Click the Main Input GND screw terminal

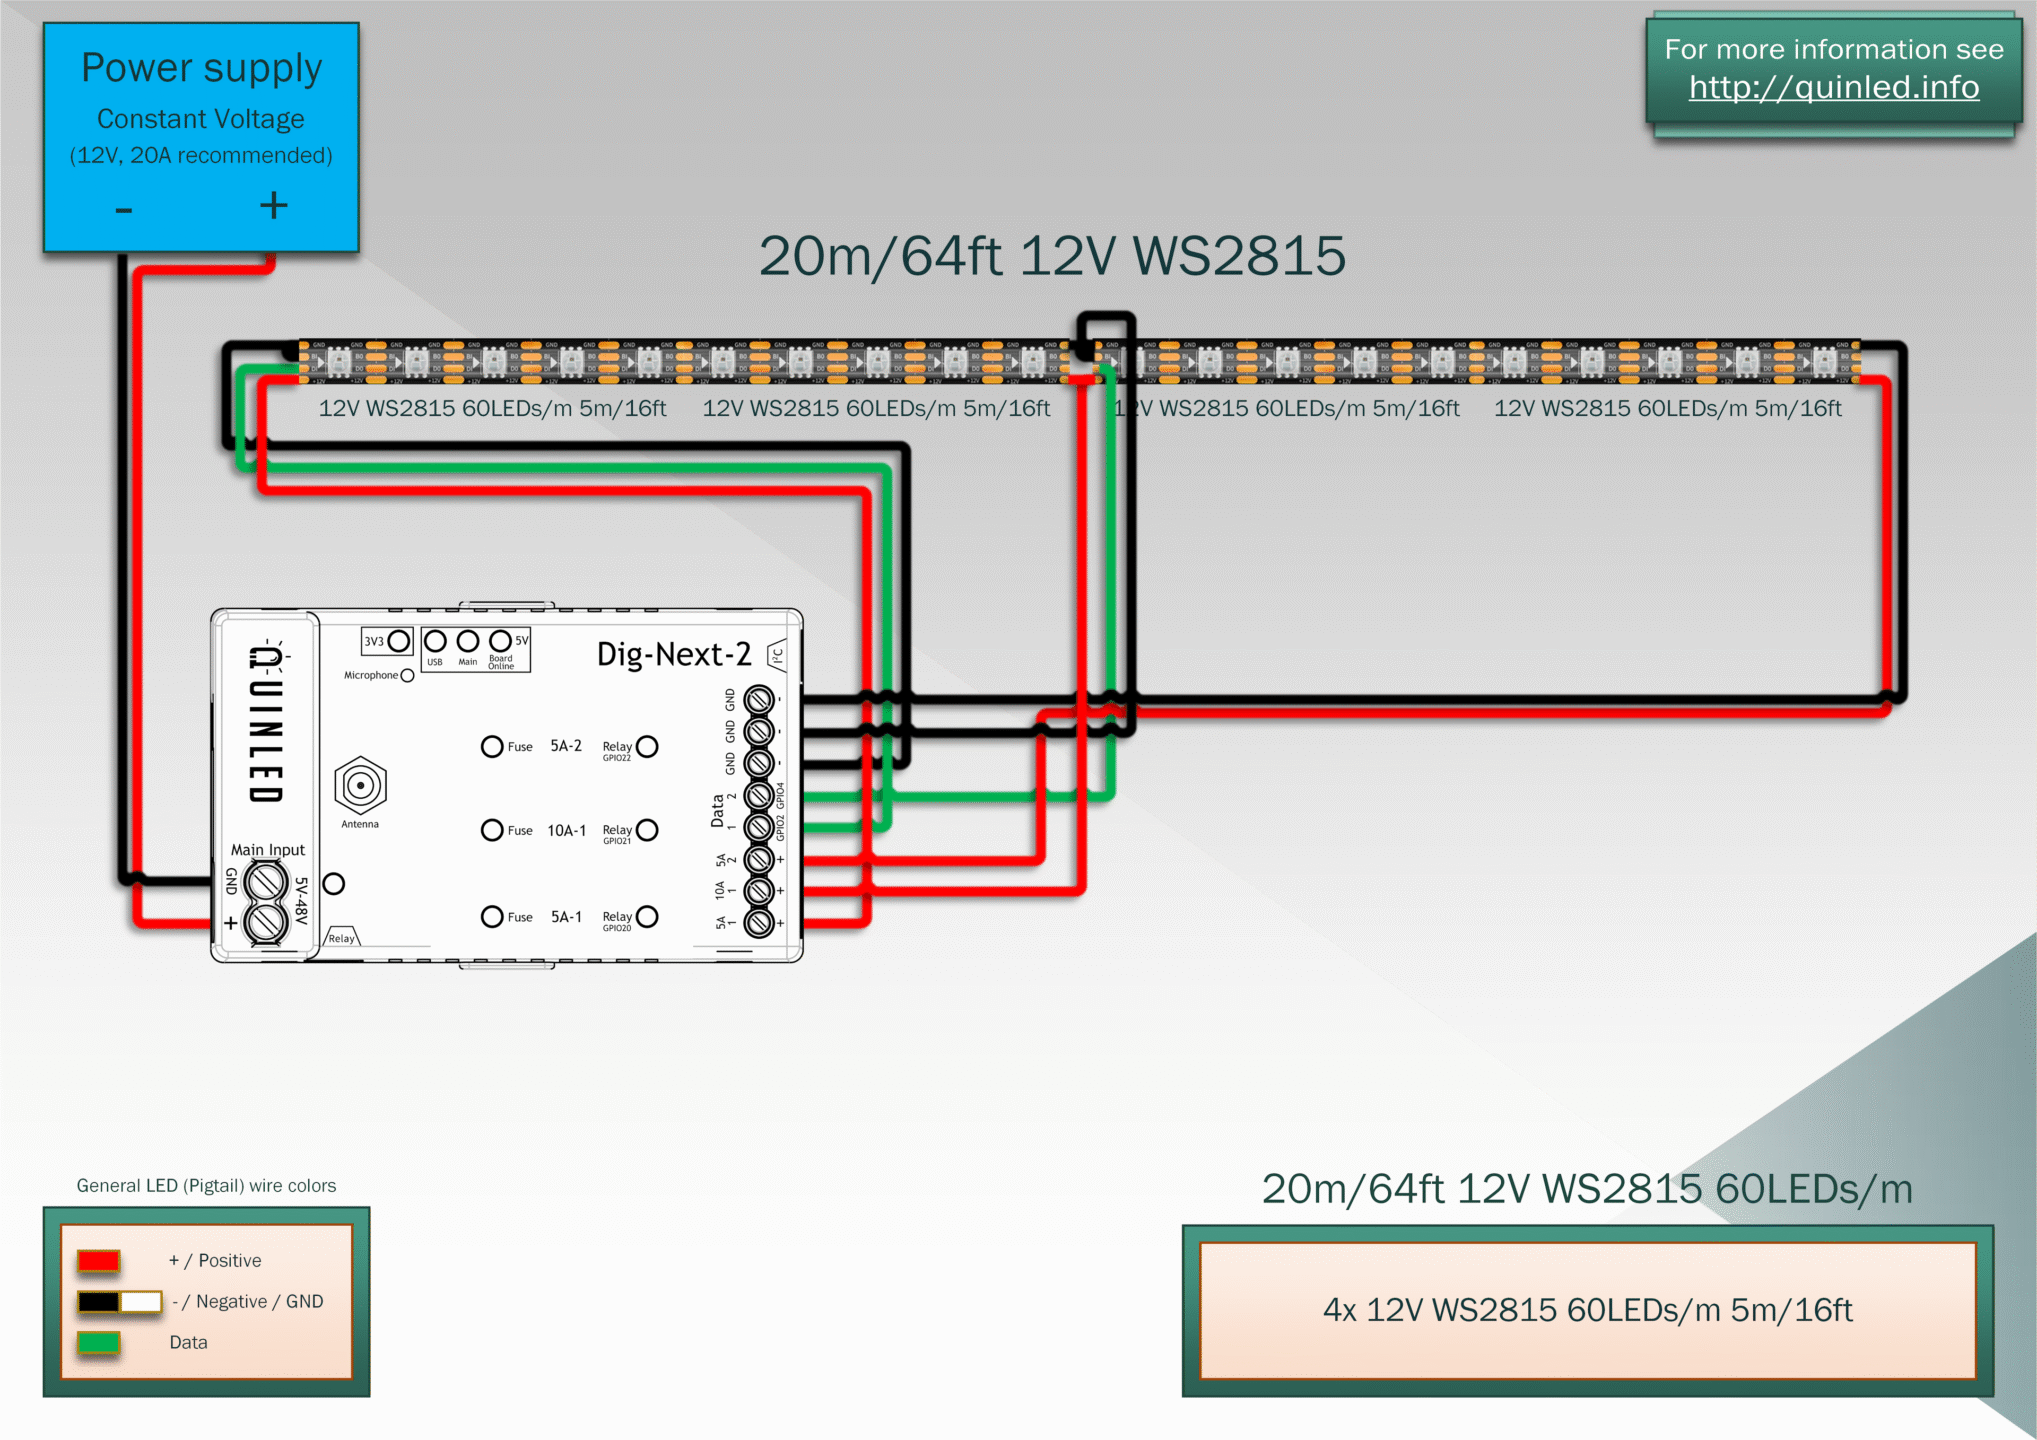point(266,882)
